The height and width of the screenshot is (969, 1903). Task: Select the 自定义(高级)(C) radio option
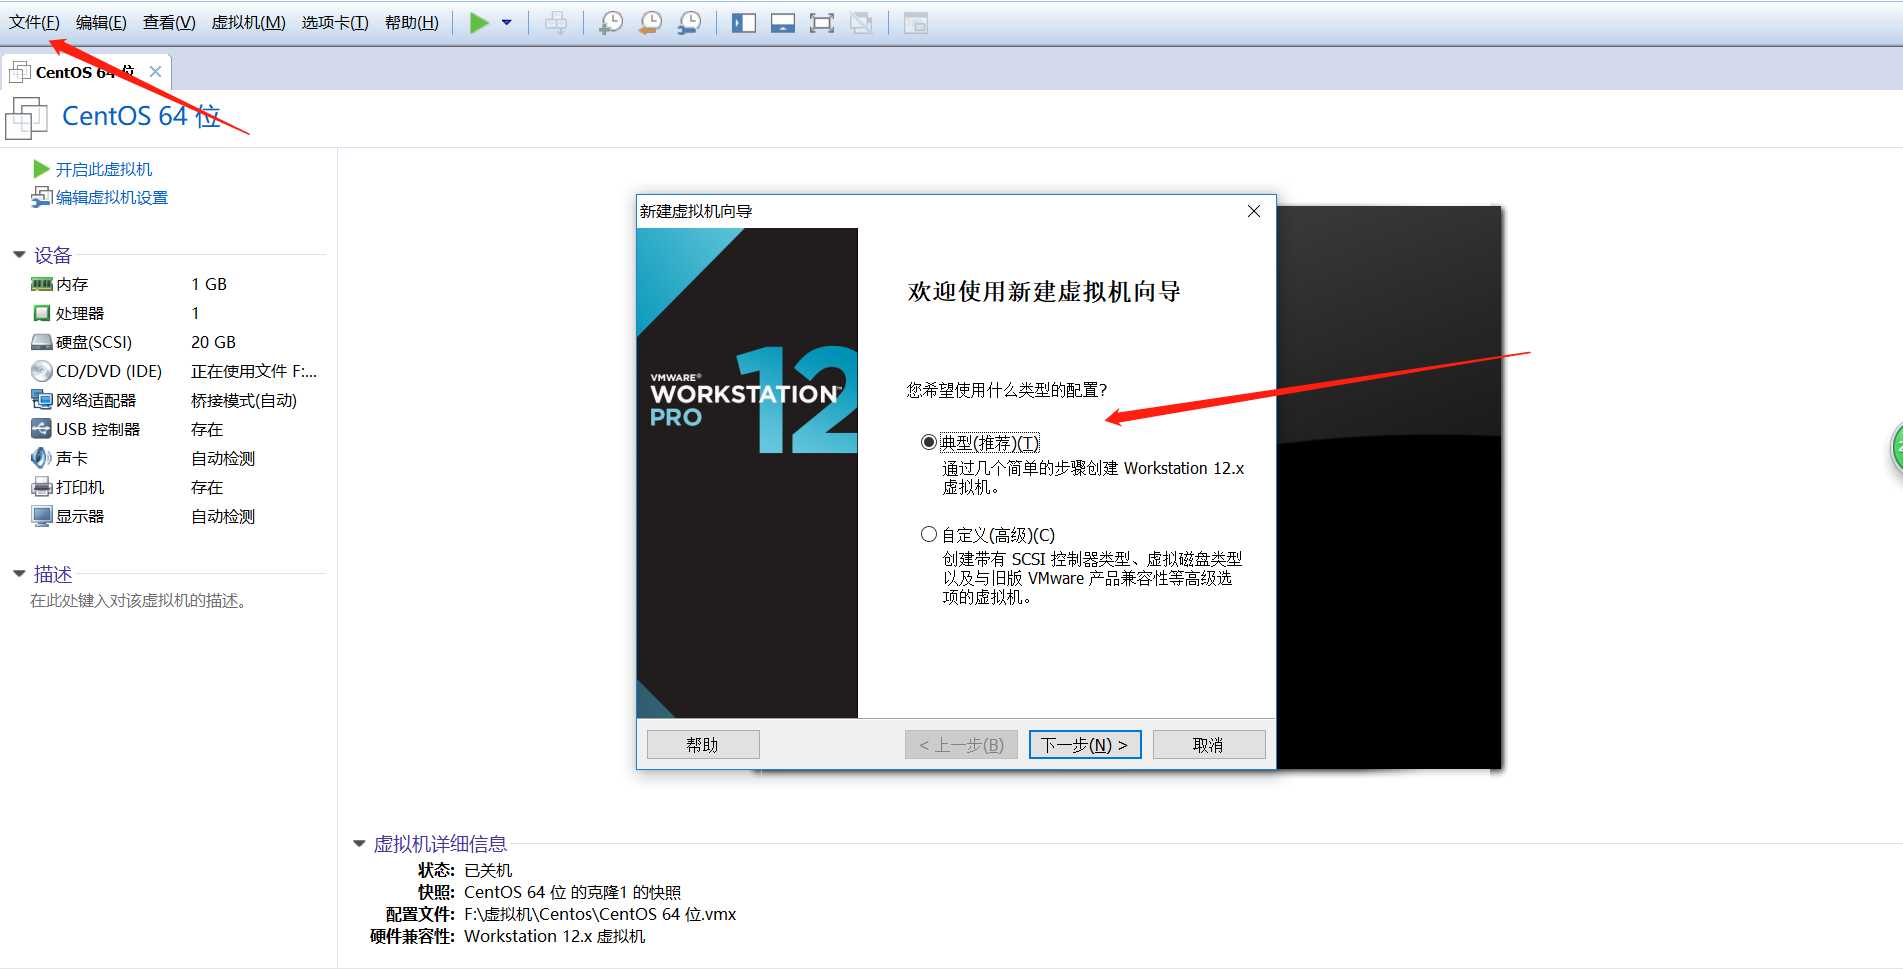tap(929, 535)
